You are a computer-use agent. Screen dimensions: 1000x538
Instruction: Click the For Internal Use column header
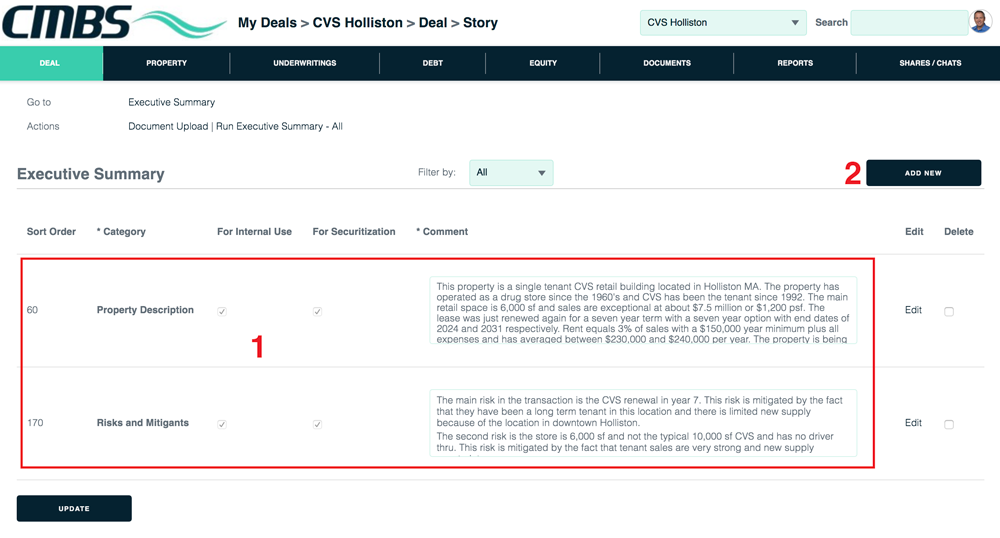(x=254, y=231)
